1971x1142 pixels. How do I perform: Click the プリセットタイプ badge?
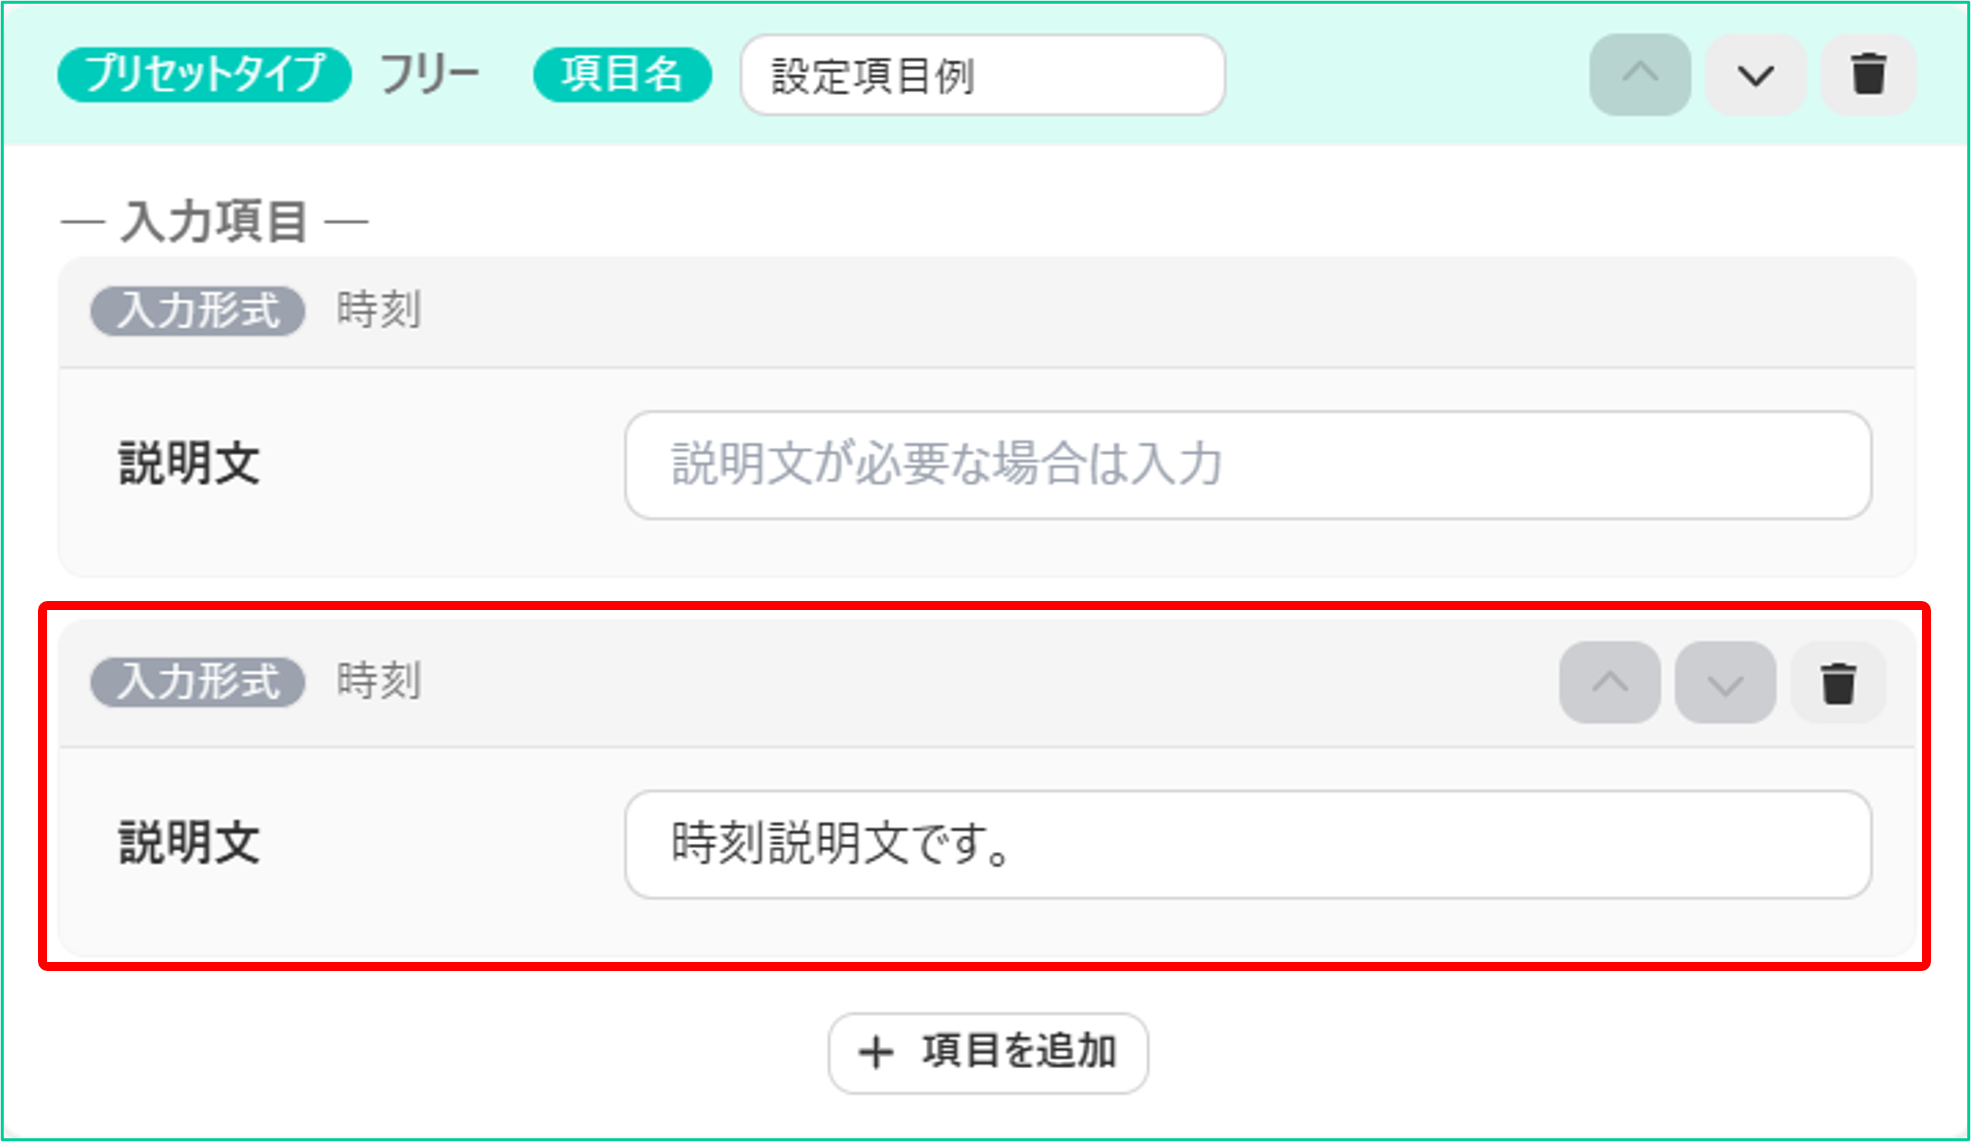click(205, 75)
